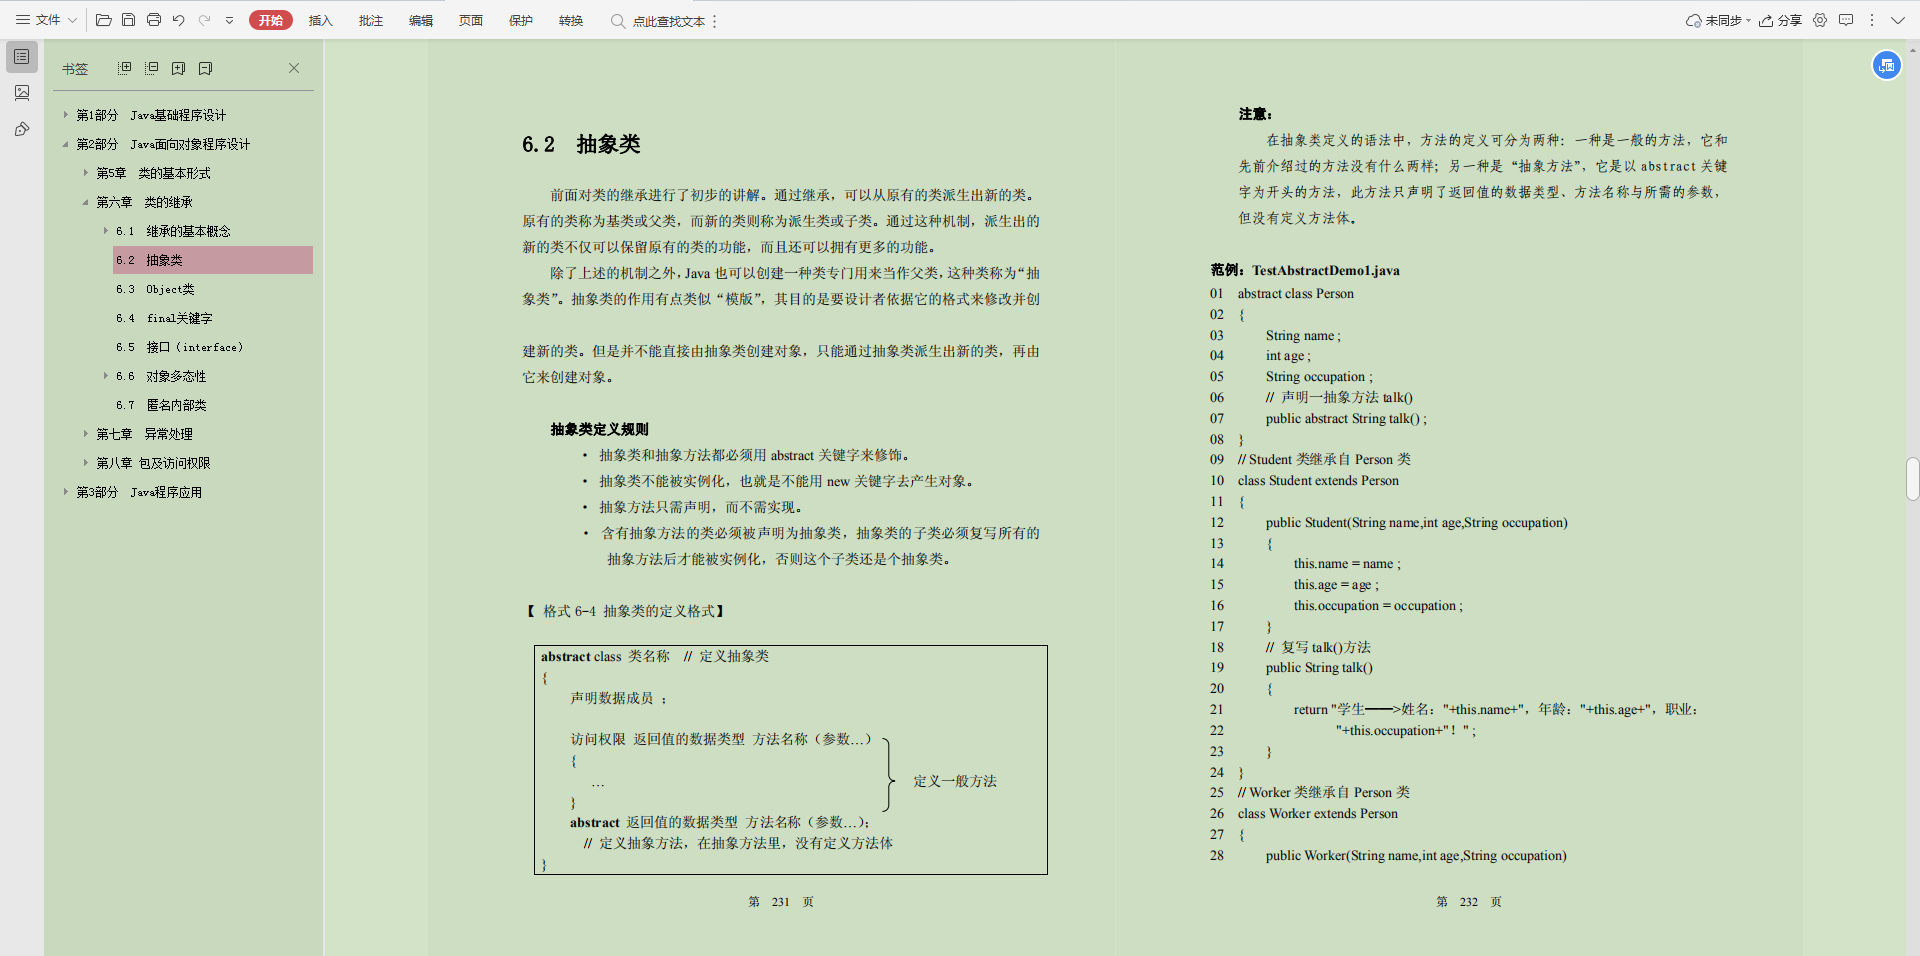Click the Redo arrow icon
Screen dimensions: 1920x956
(204, 20)
